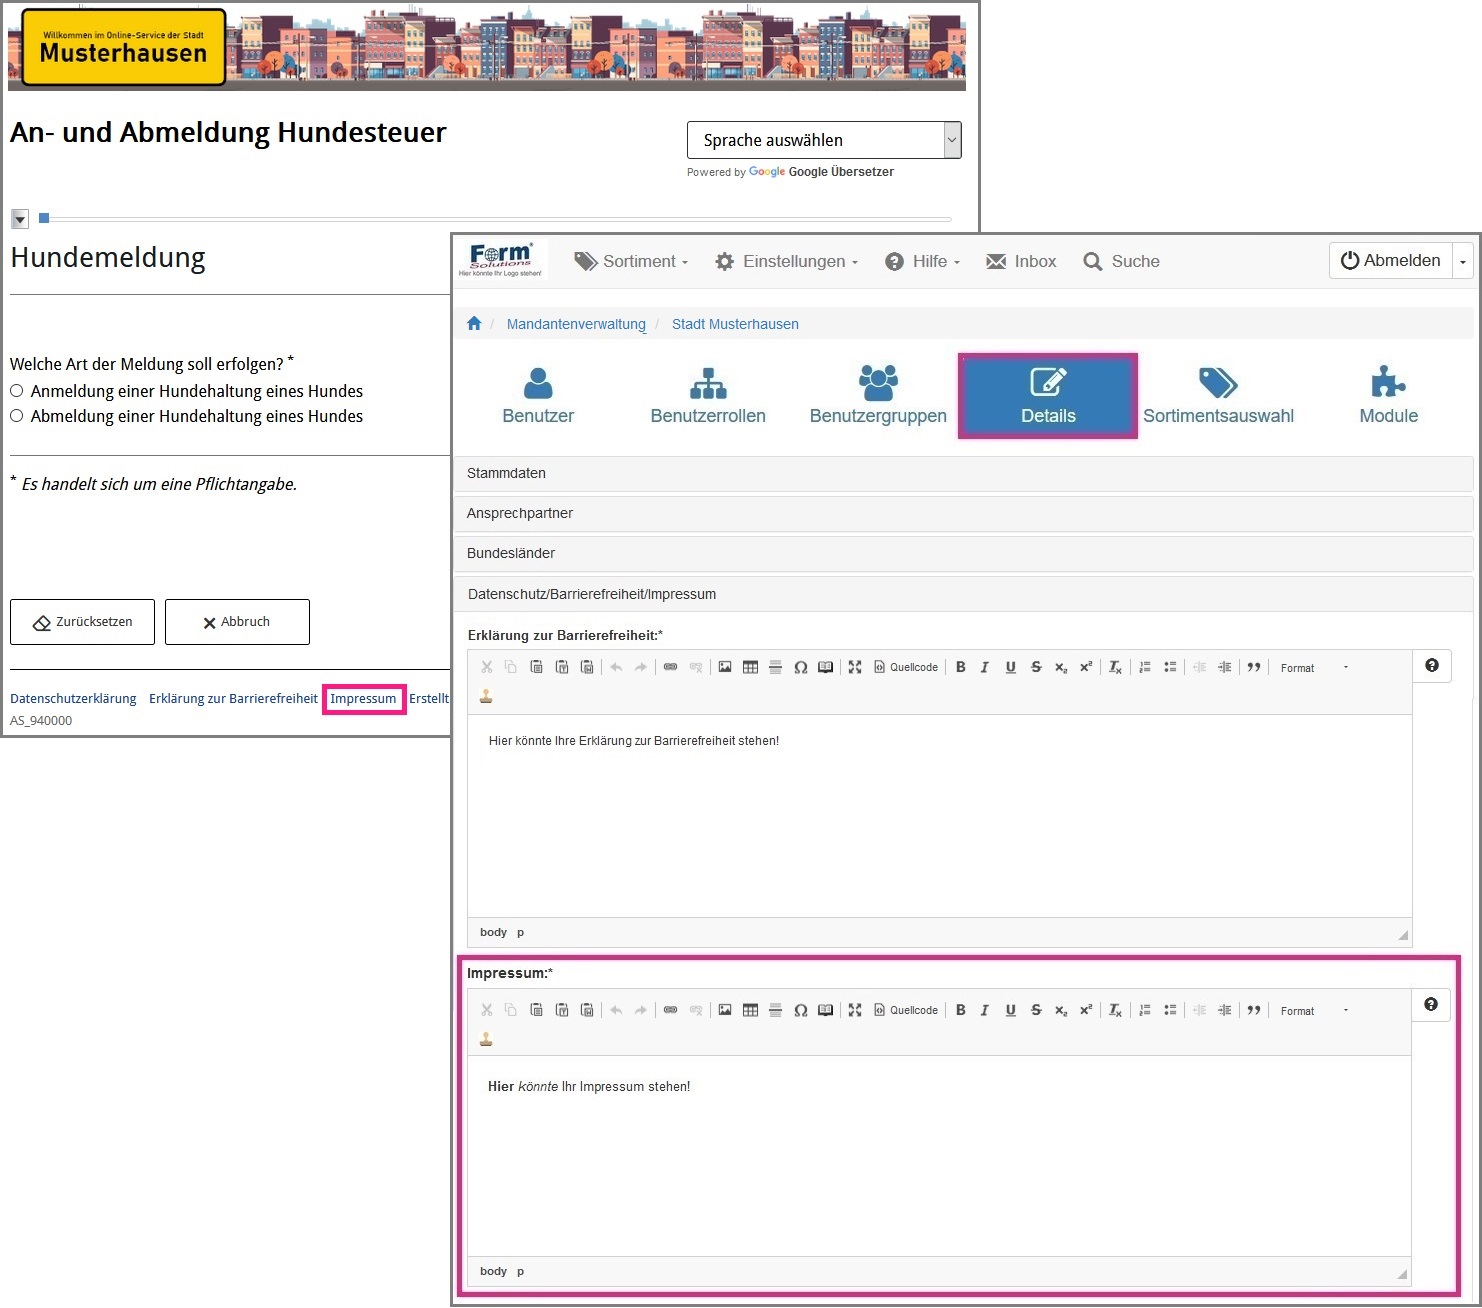The width and height of the screenshot is (1482, 1308).
Task: Open the Module tab
Action: coord(1388,396)
